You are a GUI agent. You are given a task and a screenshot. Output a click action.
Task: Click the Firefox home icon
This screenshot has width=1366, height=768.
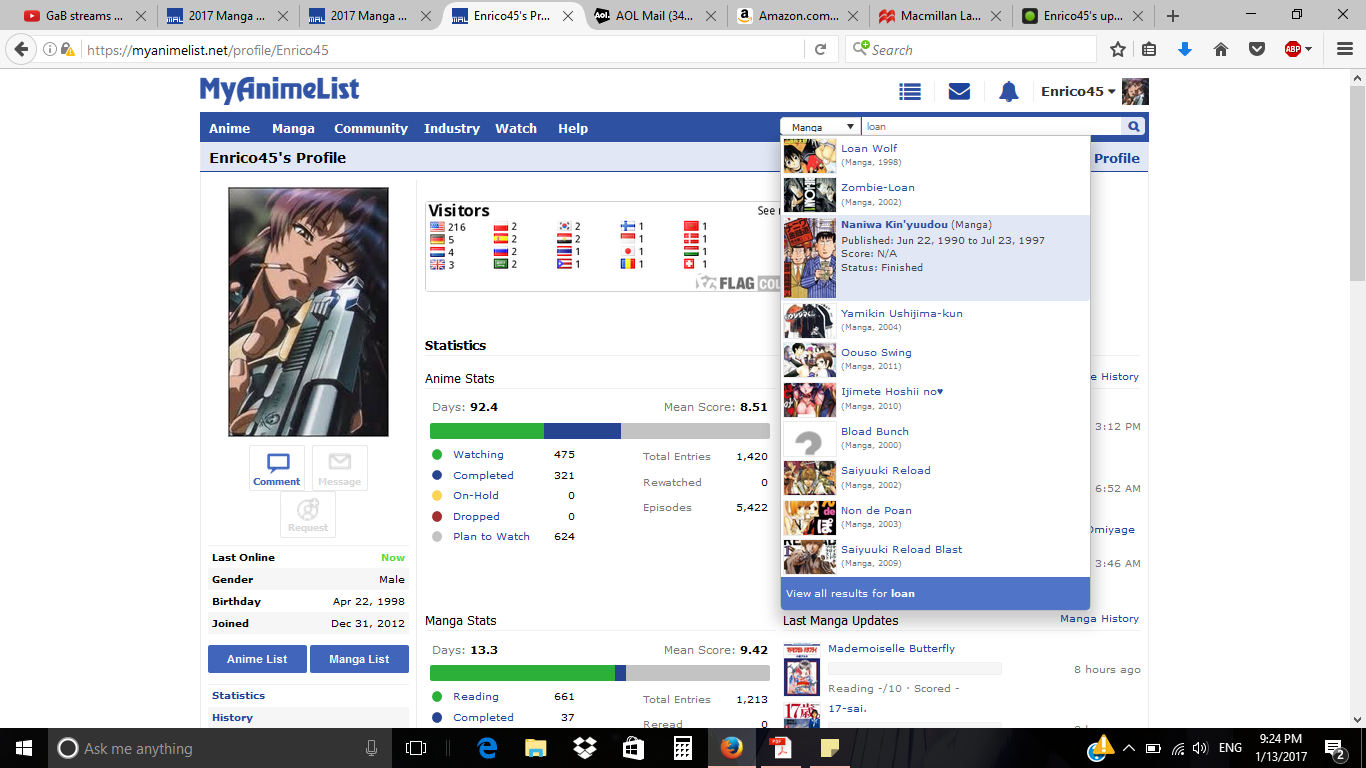(1220, 49)
